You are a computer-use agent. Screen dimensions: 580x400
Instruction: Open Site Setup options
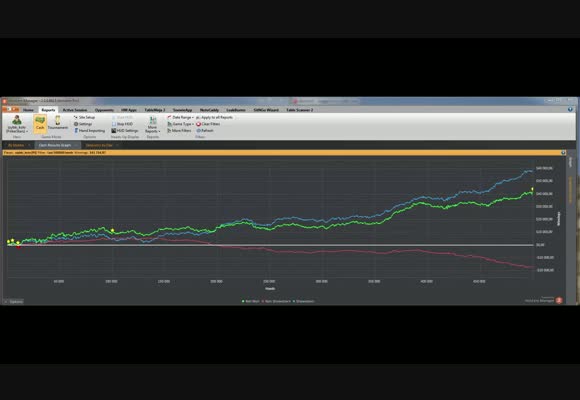pos(84,117)
